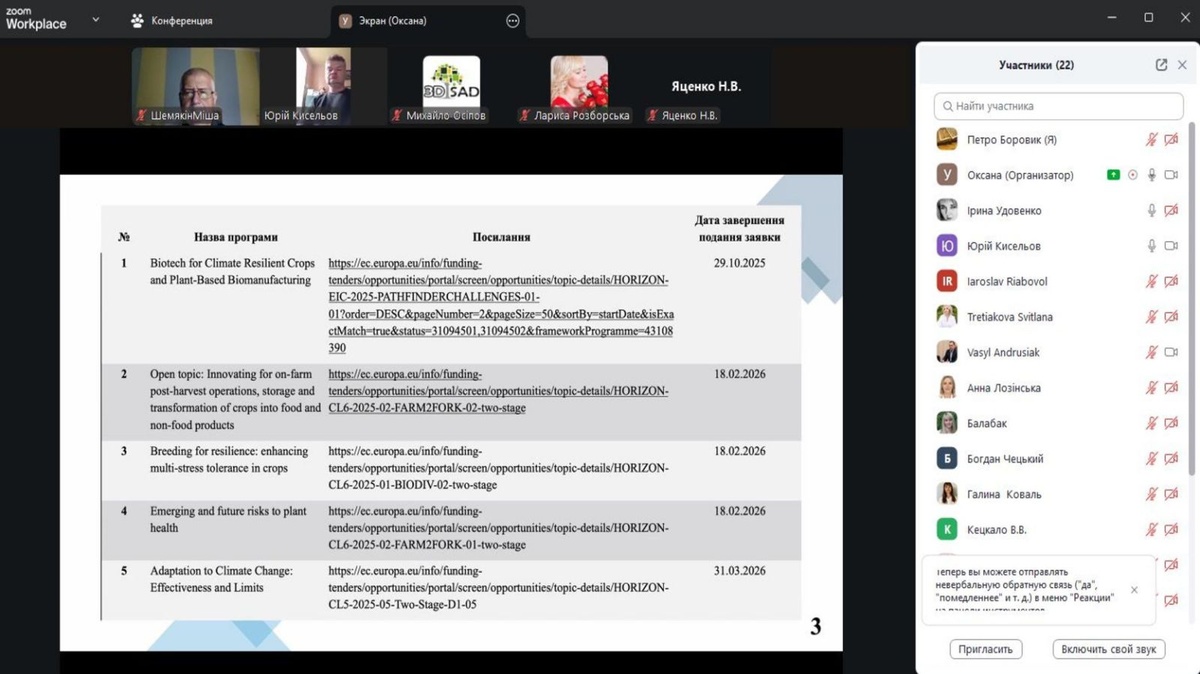The image size is (1200, 674).
Task: Pop out the participants panel
Action: 1161,65
